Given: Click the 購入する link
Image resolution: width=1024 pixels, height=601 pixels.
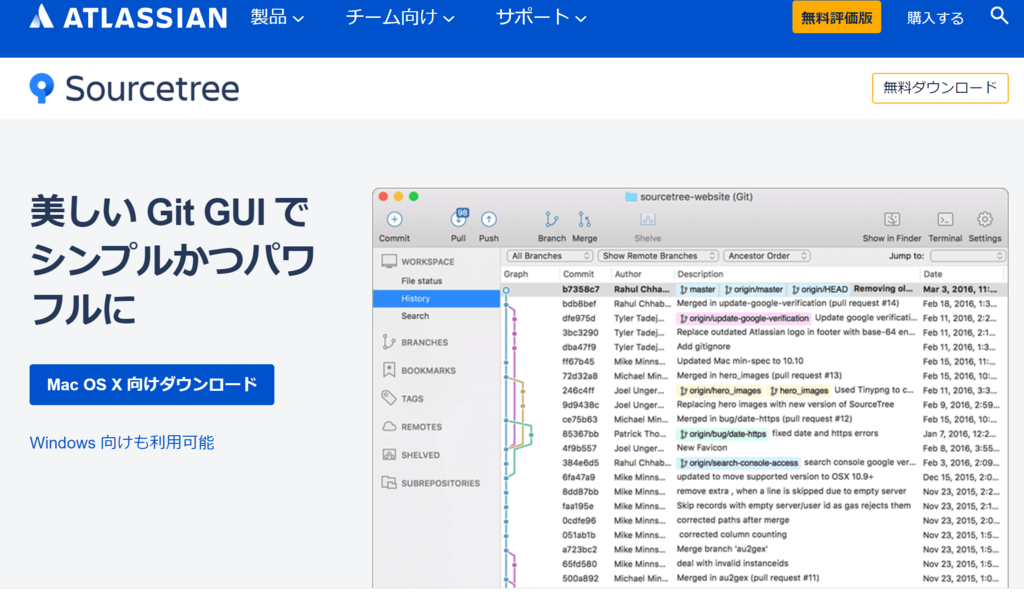Looking at the screenshot, I should click(935, 18).
